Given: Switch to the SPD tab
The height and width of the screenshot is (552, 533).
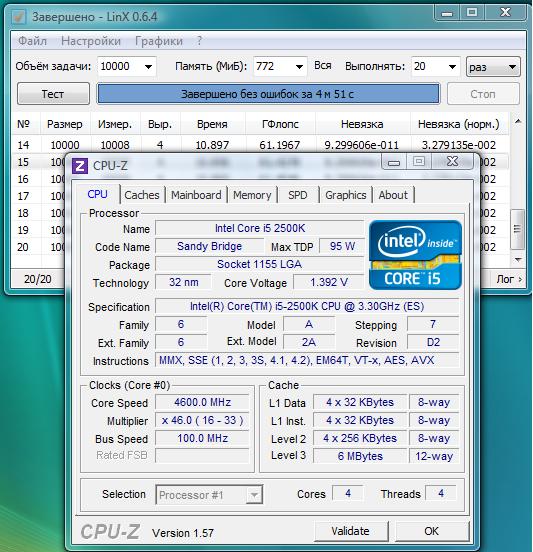Looking at the screenshot, I should (x=298, y=195).
